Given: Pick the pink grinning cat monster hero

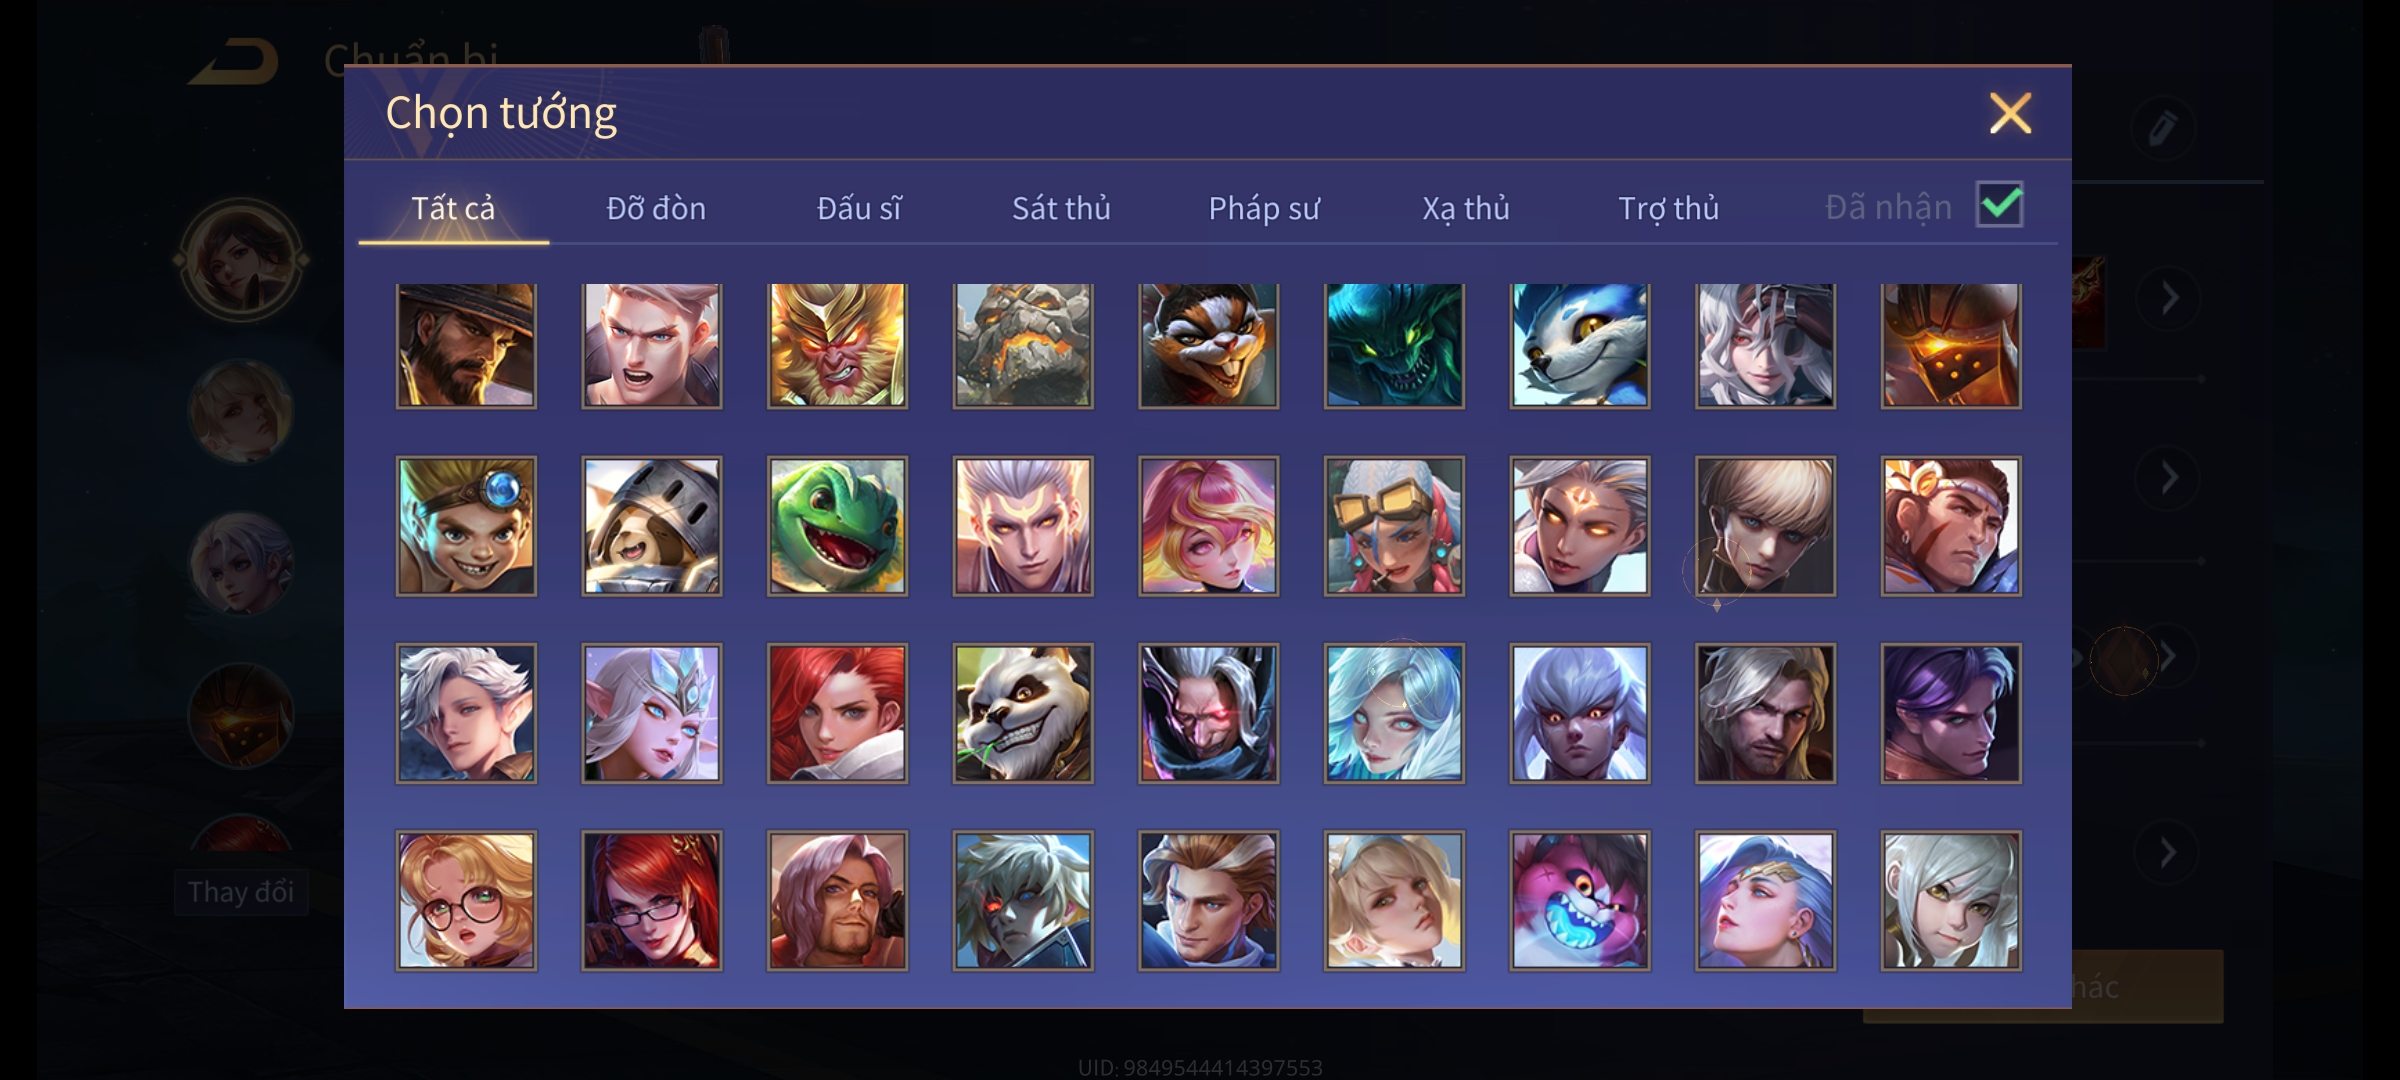Looking at the screenshot, I should [x=1579, y=901].
